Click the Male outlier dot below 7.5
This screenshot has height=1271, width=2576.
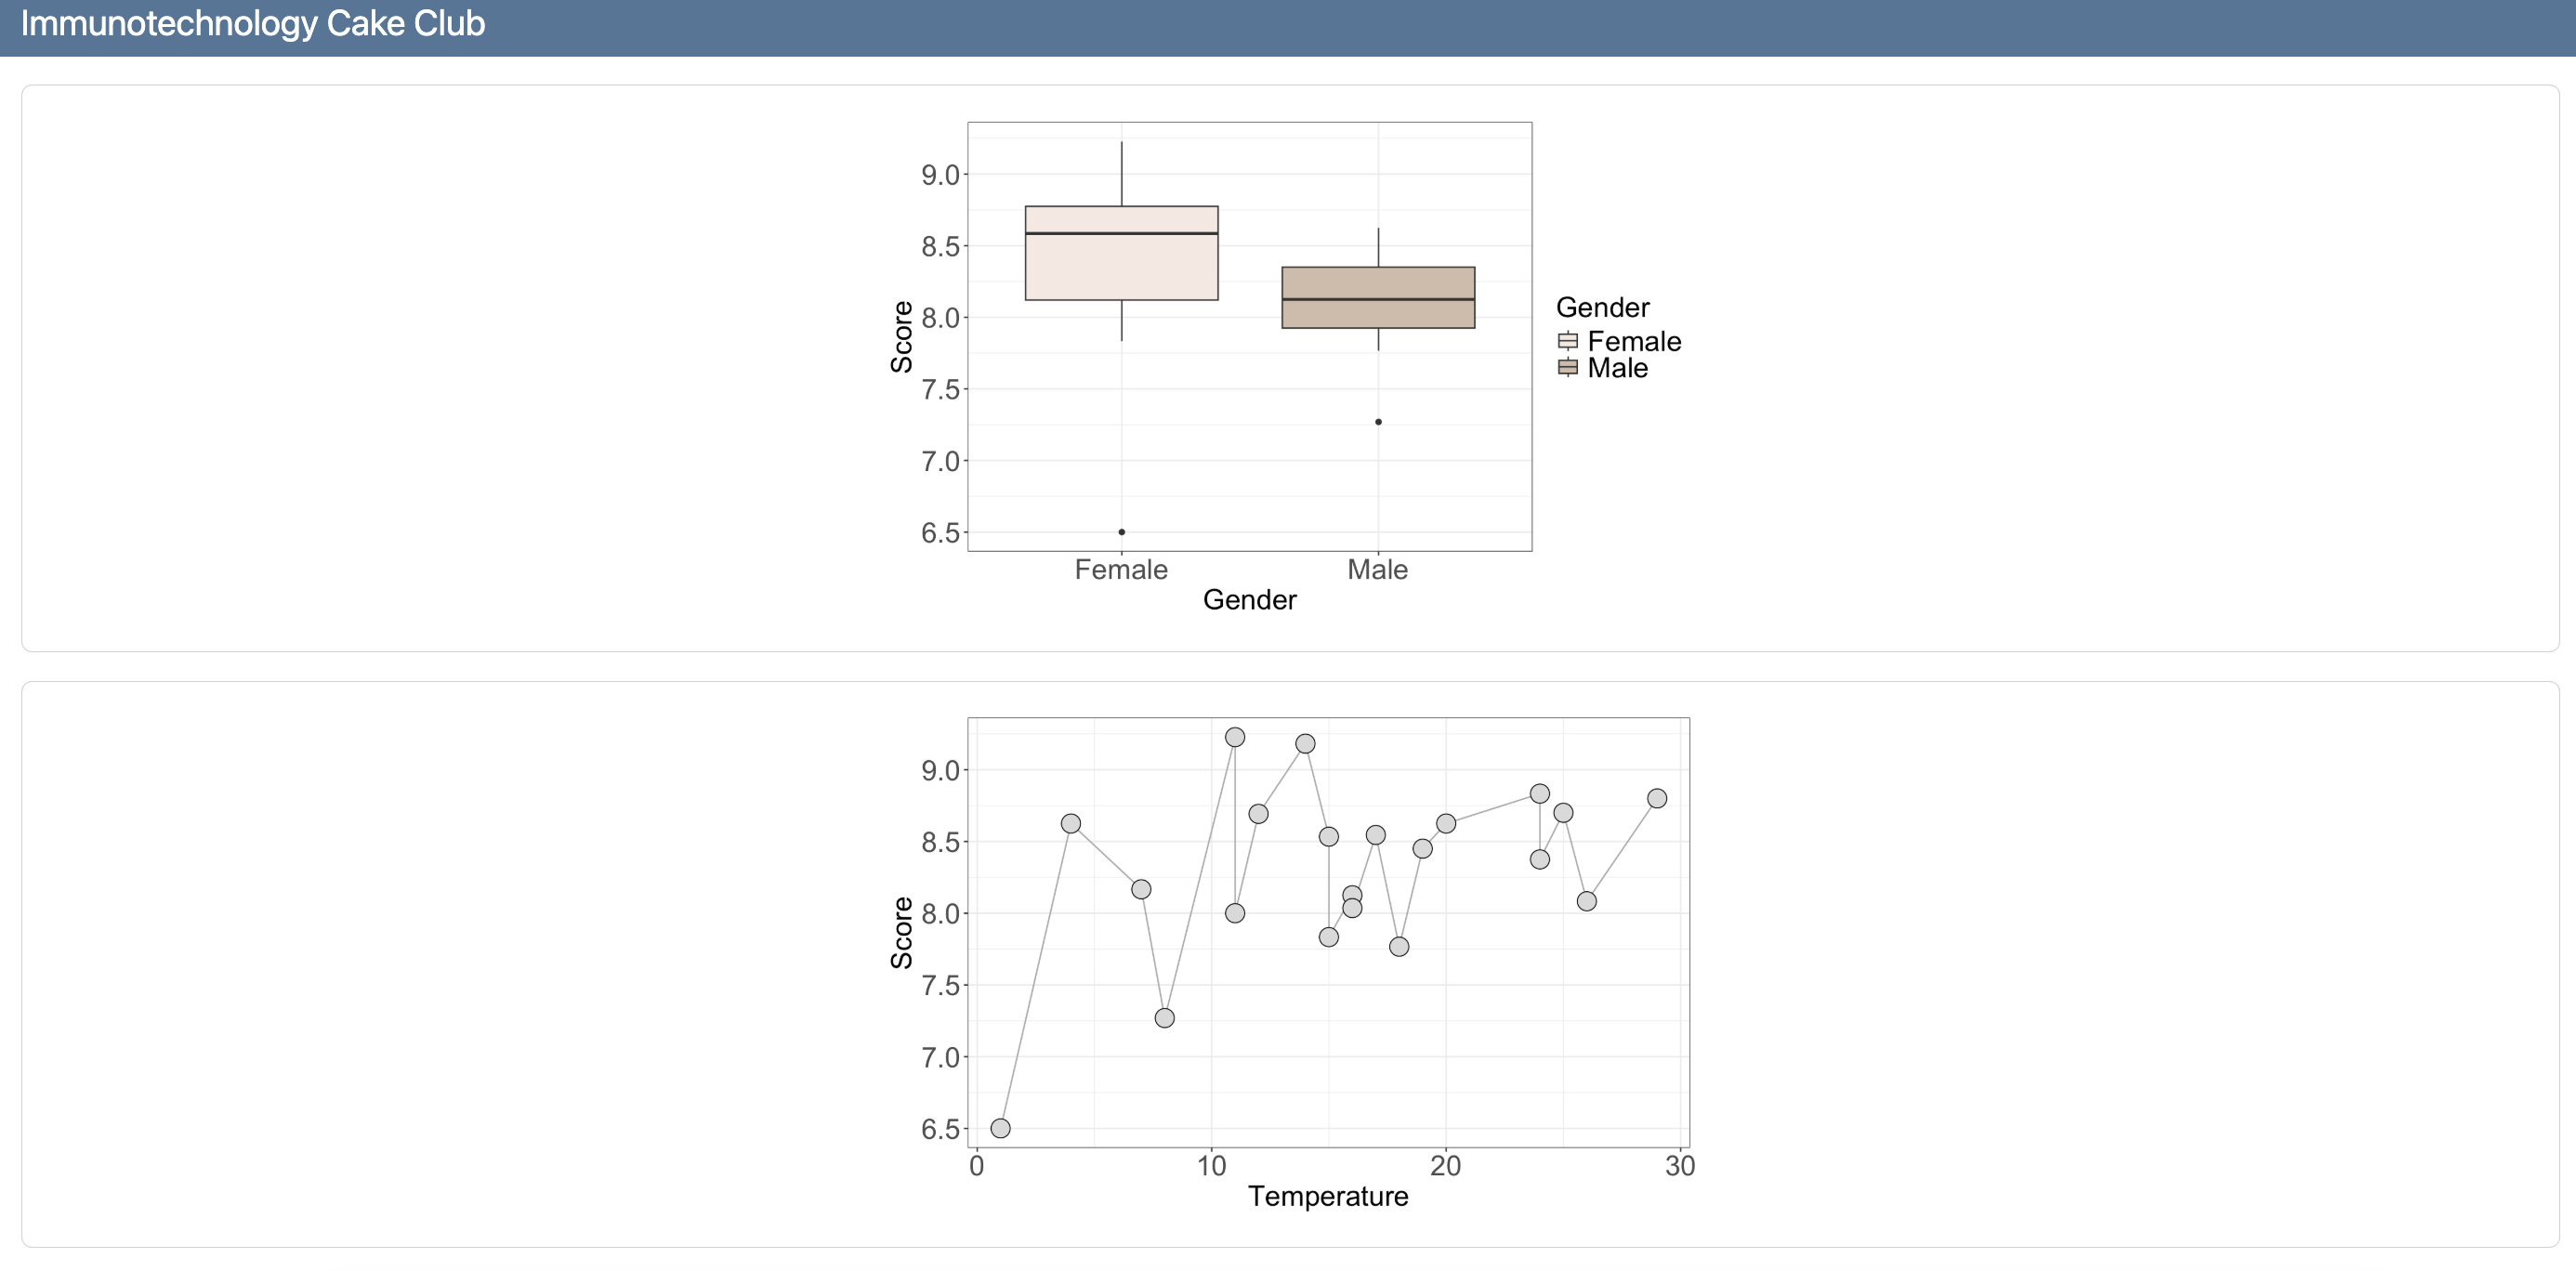(x=1378, y=422)
